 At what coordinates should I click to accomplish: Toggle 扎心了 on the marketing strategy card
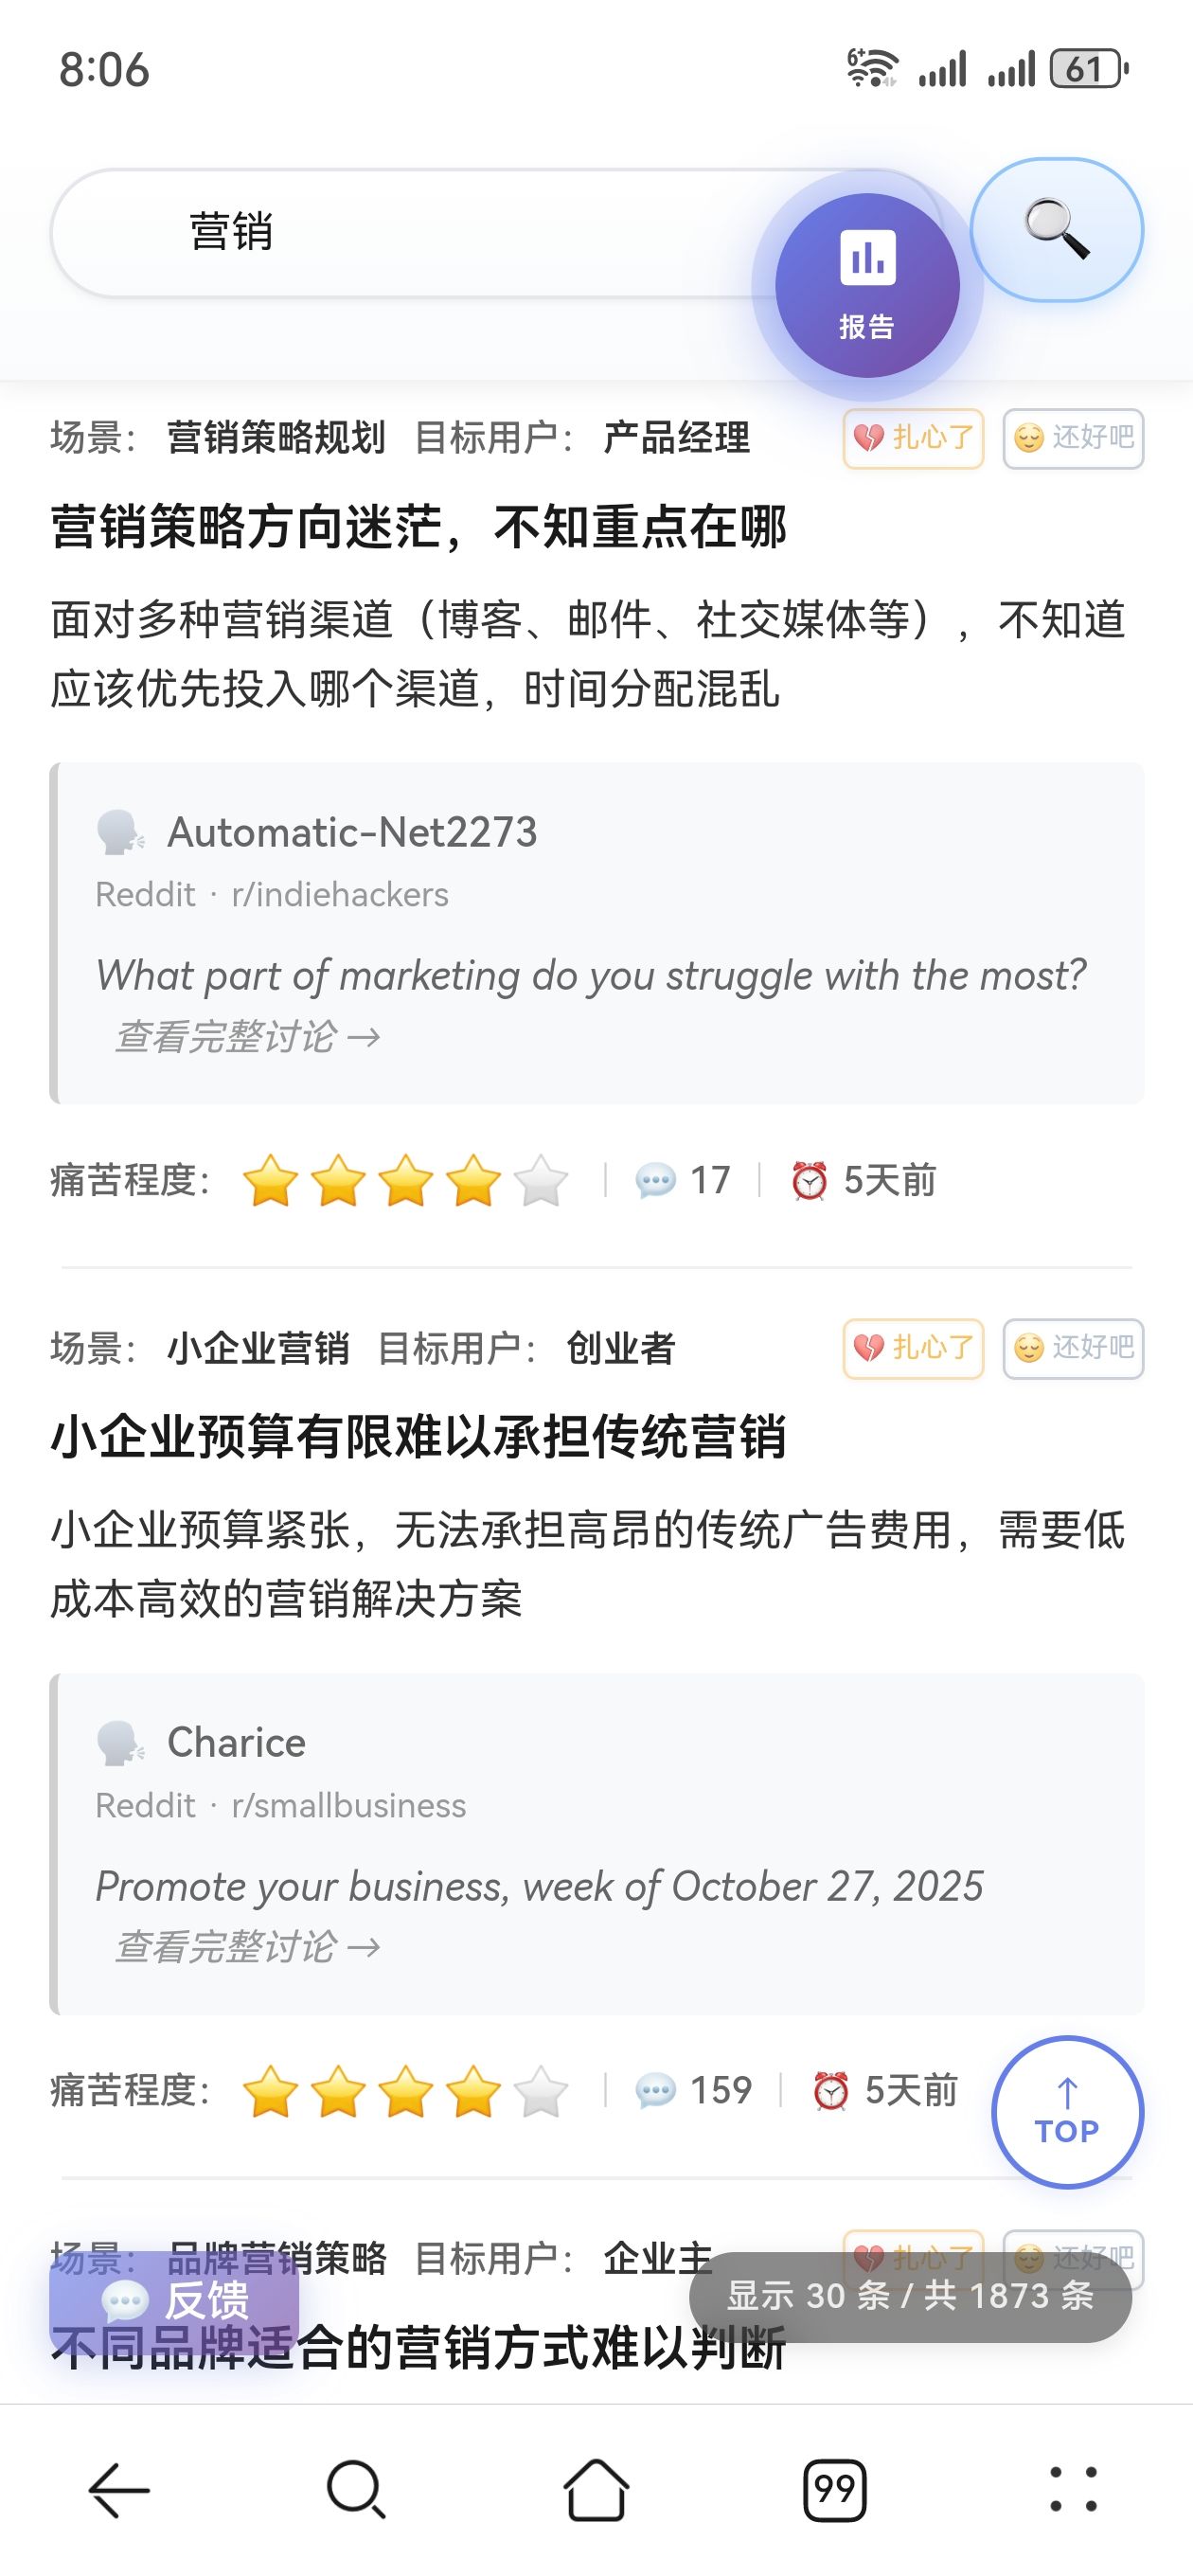pos(913,438)
